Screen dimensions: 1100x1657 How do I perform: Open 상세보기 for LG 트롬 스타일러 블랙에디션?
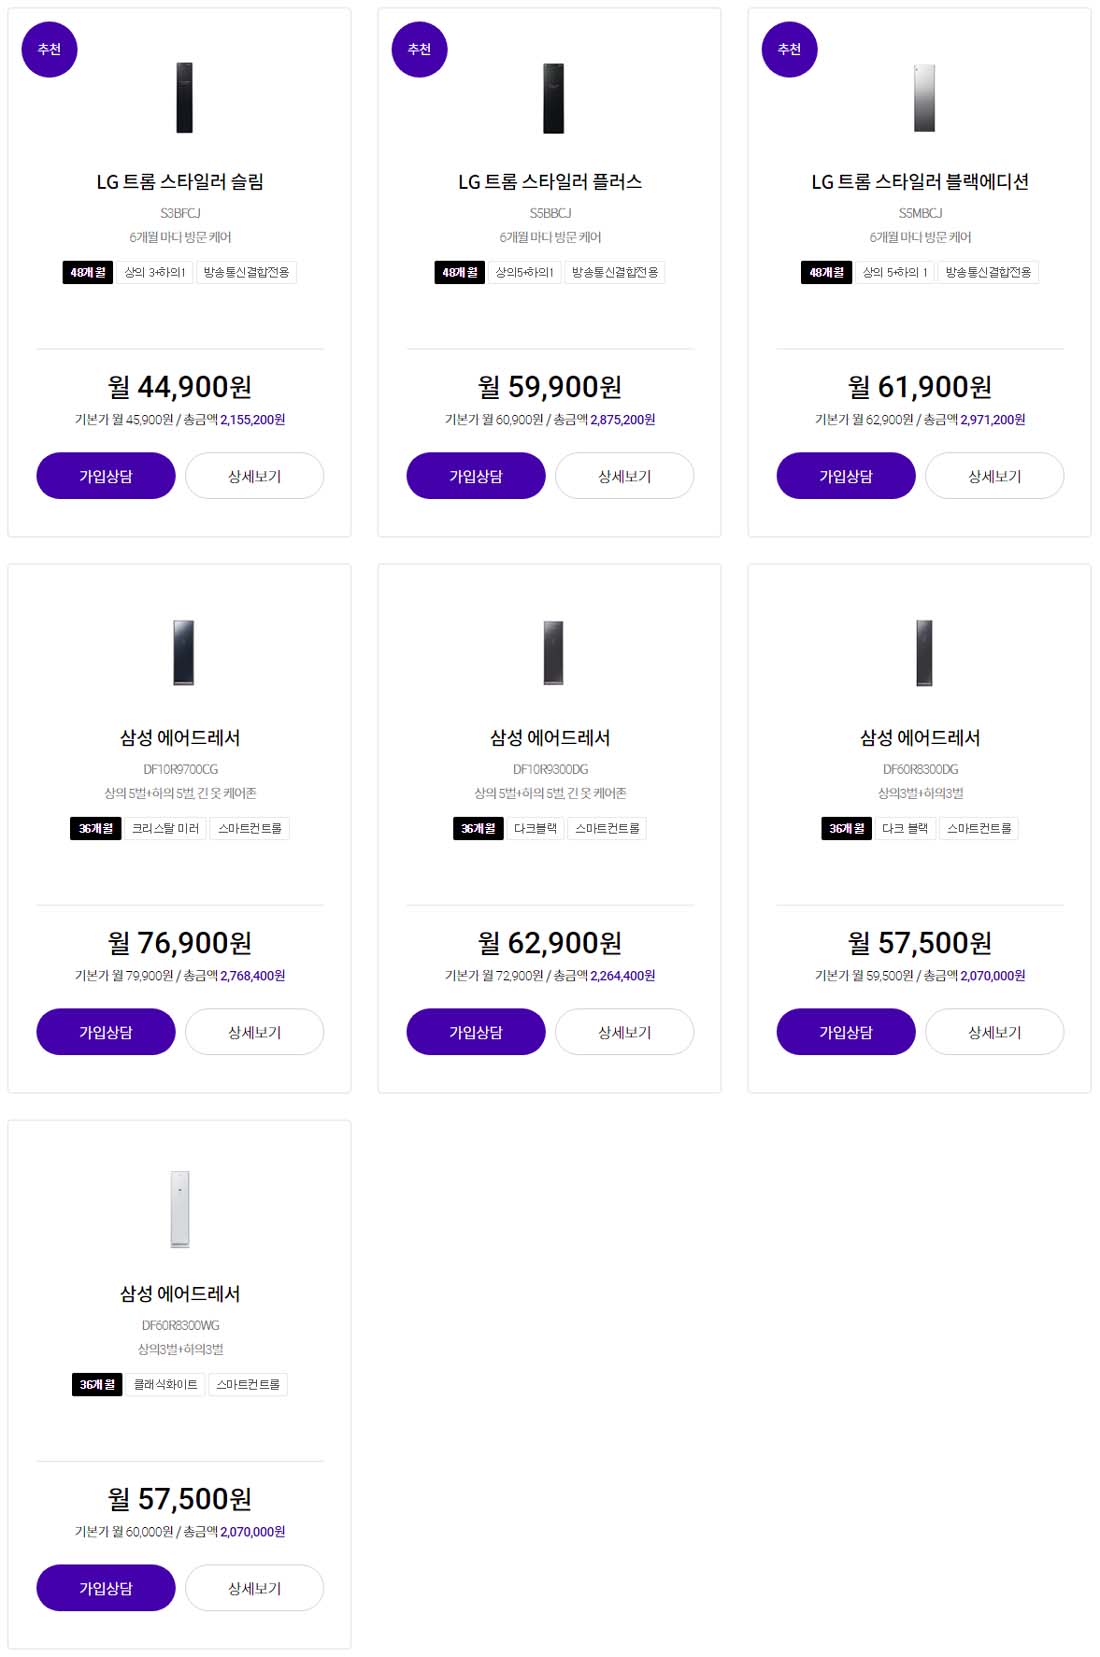(994, 476)
